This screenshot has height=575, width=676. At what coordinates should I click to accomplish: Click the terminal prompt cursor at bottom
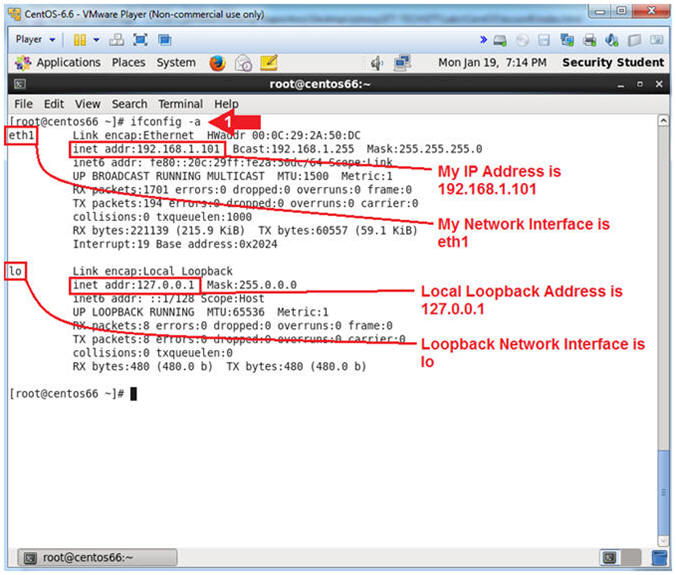click(134, 394)
